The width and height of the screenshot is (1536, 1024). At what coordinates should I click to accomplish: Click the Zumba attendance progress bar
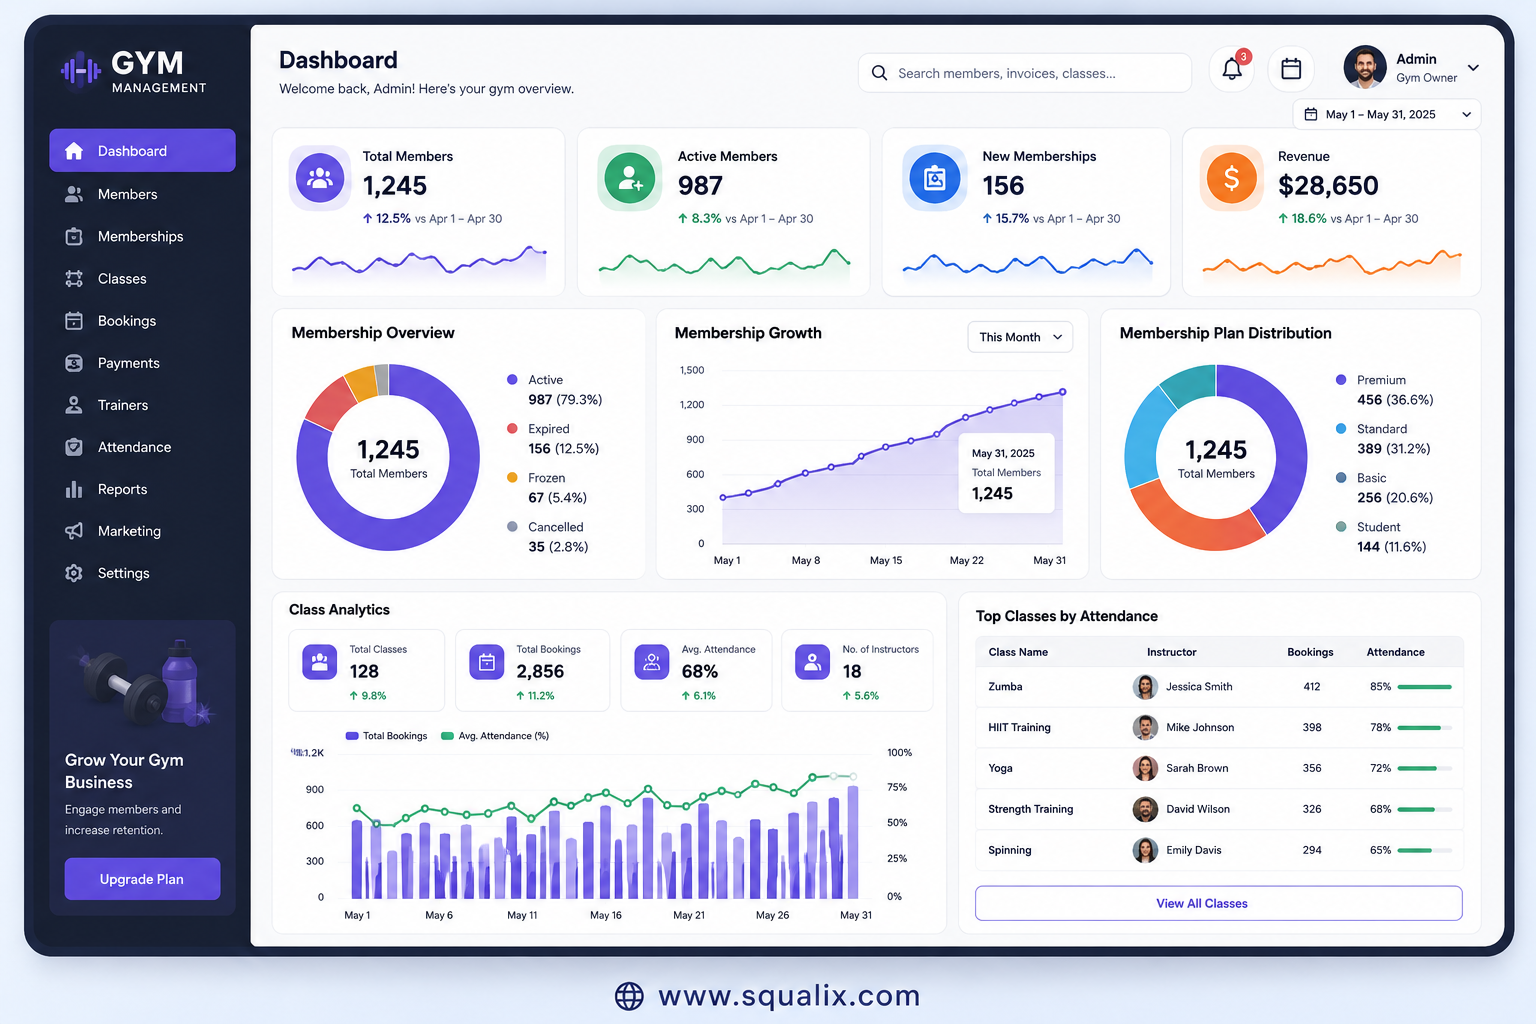(x=1424, y=687)
